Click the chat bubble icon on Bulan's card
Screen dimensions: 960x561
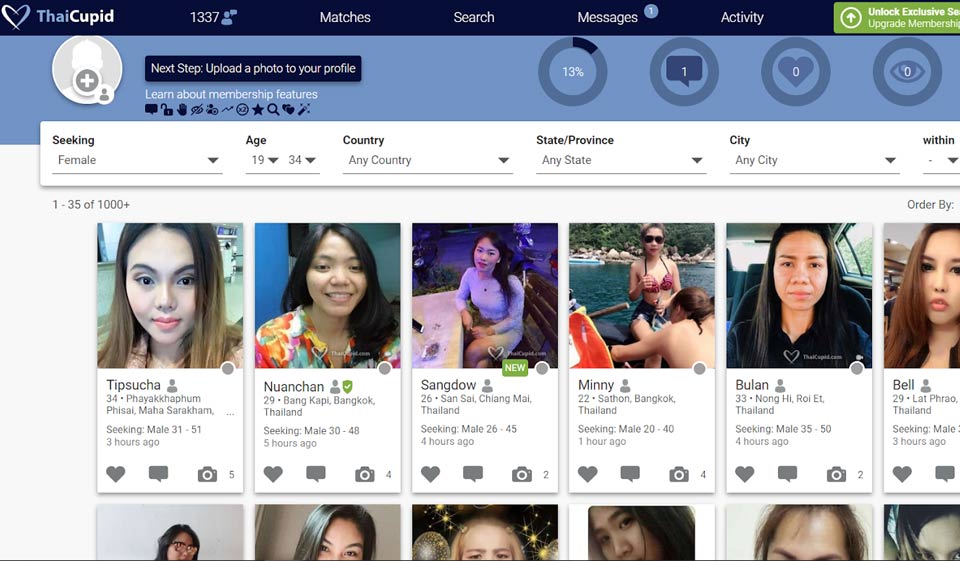(x=787, y=474)
